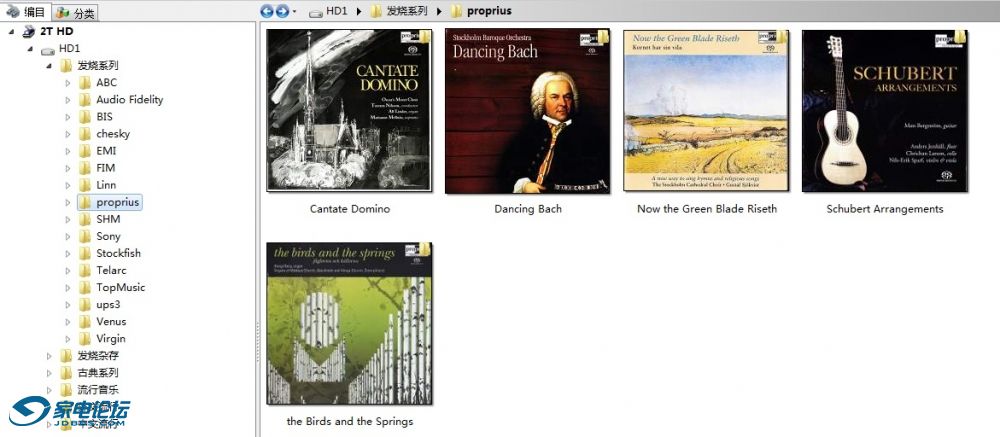Click the Telarc folder icon
This screenshot has height=437, width=1000.
pyautogui.click(x=85, y=270)
